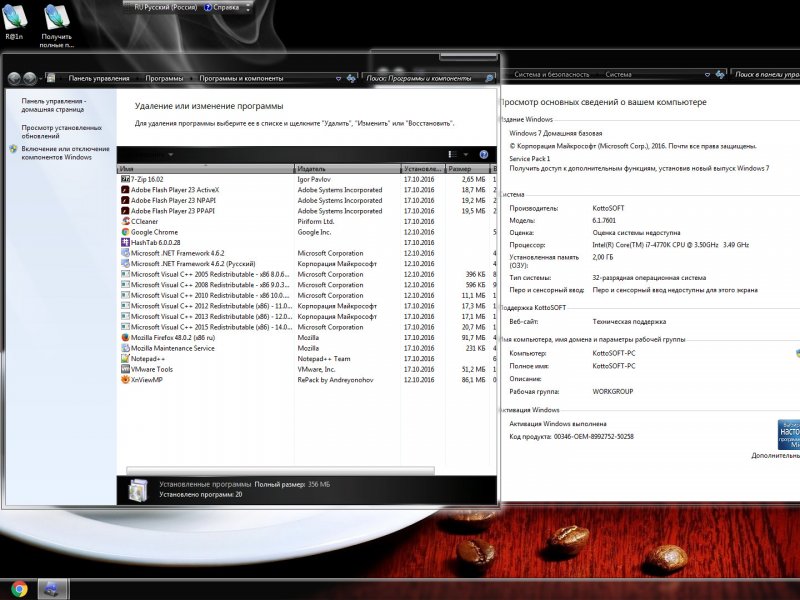
Task: Sort the list by the Издатель column
Action: 348,168
